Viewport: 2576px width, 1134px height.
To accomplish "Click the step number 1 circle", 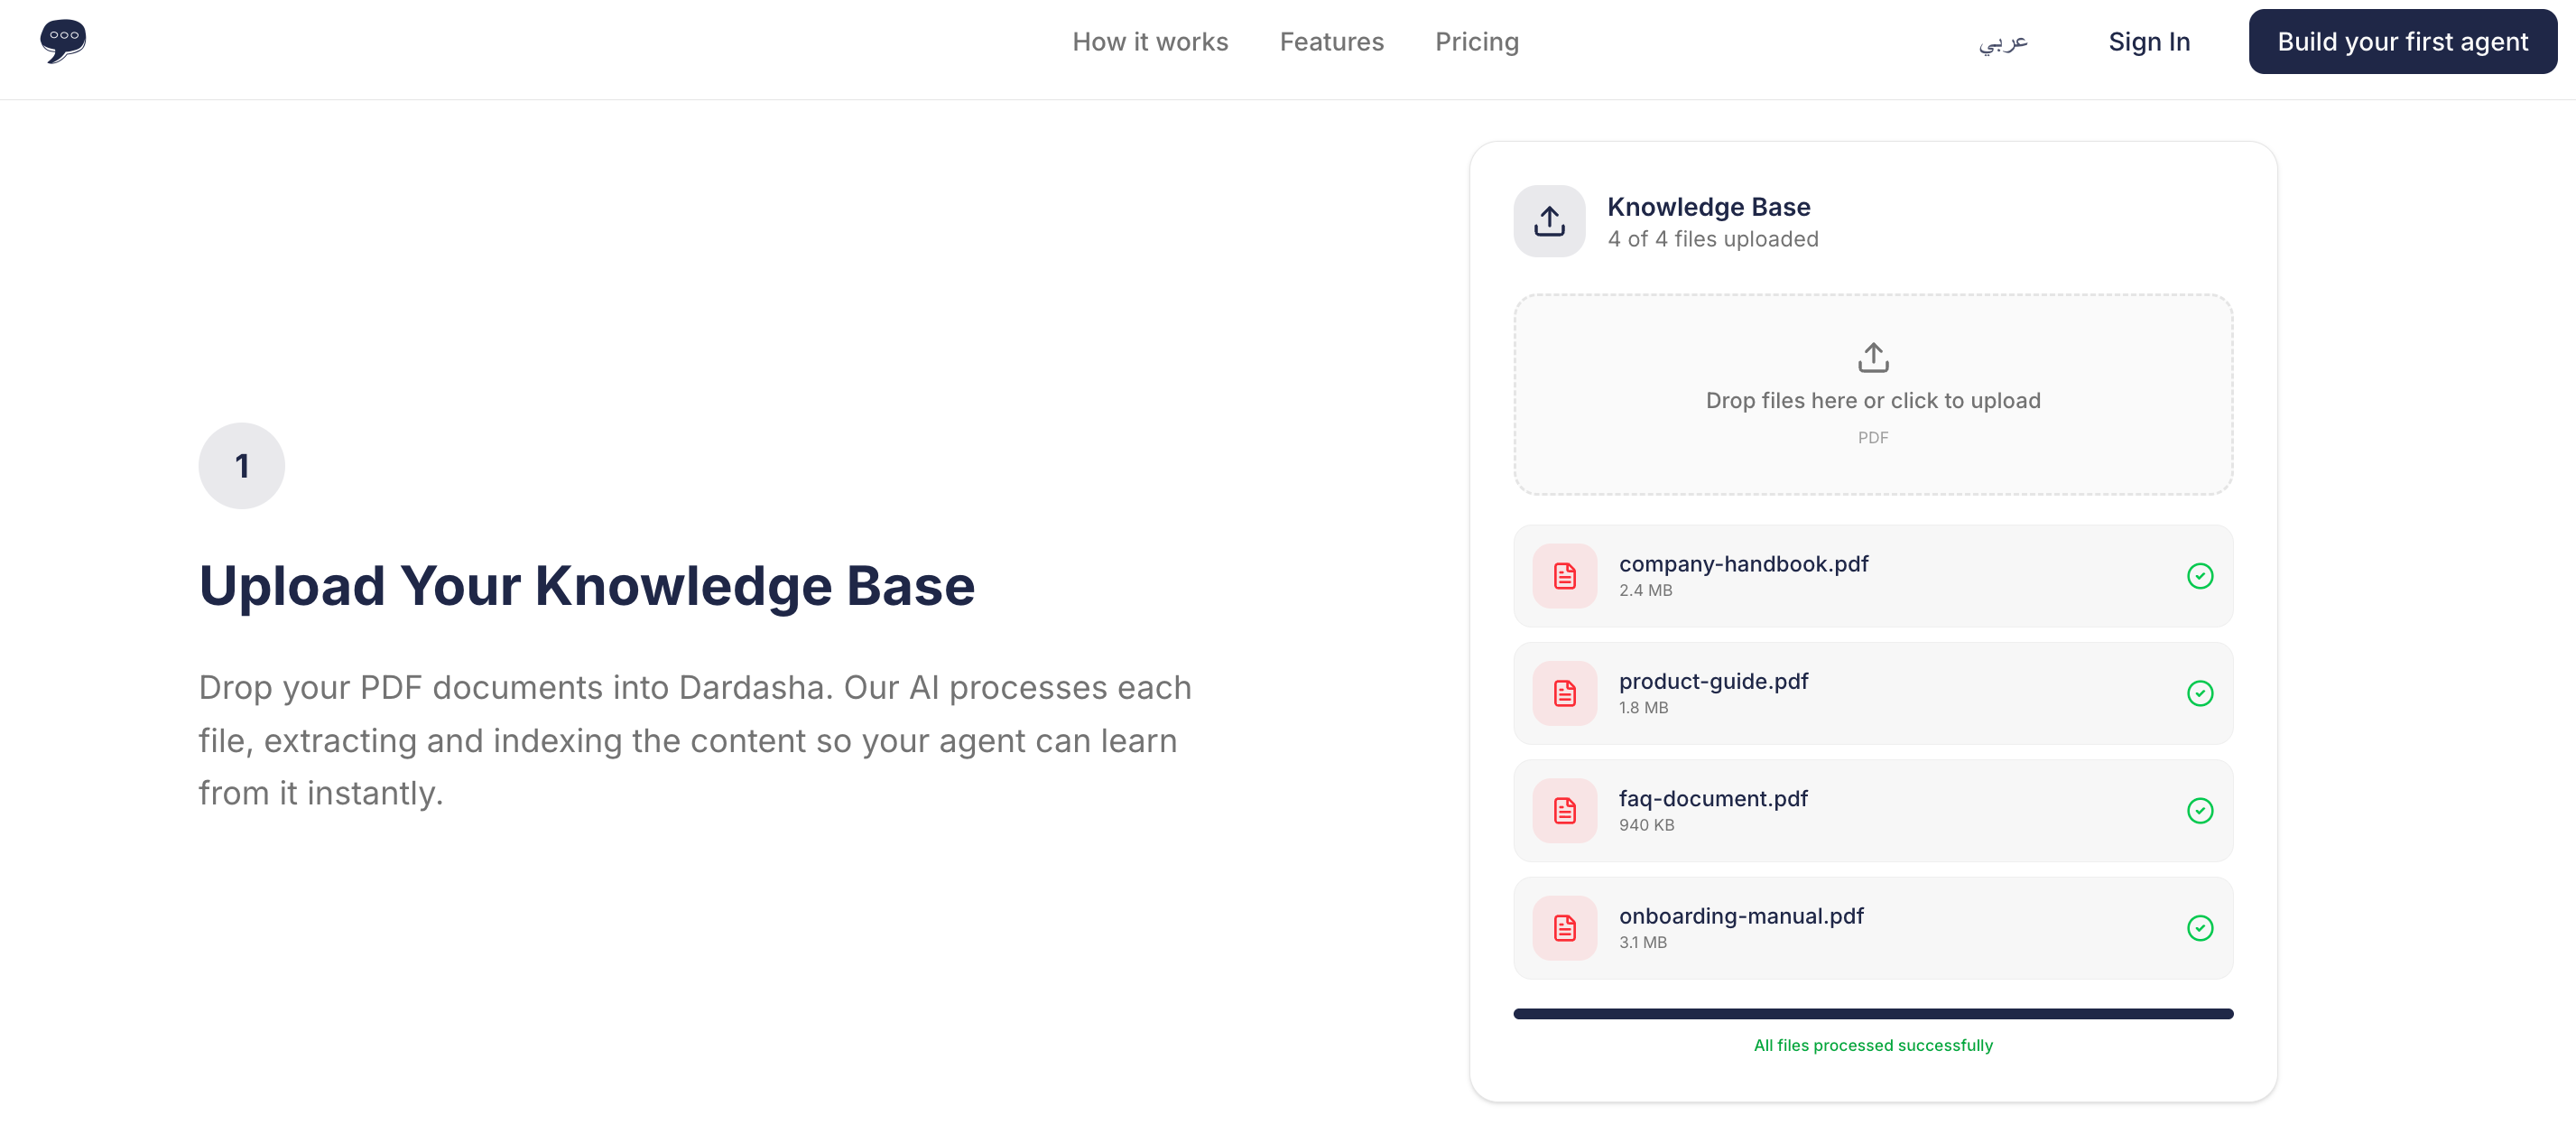I will coord(241,465).
